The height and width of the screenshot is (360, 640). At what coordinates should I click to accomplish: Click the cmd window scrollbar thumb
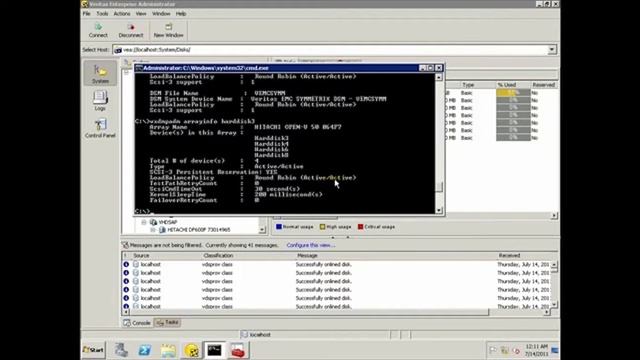[439, 187]
